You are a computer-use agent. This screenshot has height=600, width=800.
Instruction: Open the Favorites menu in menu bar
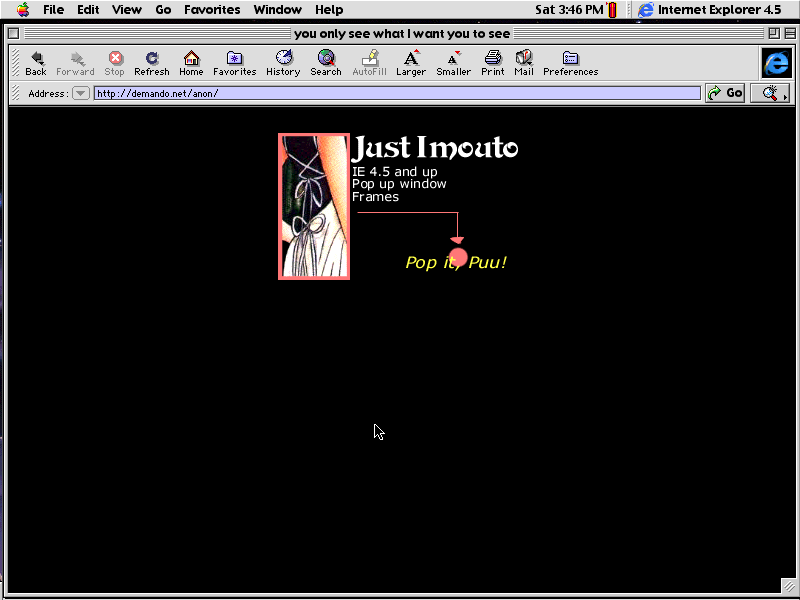tap(212, 10)
